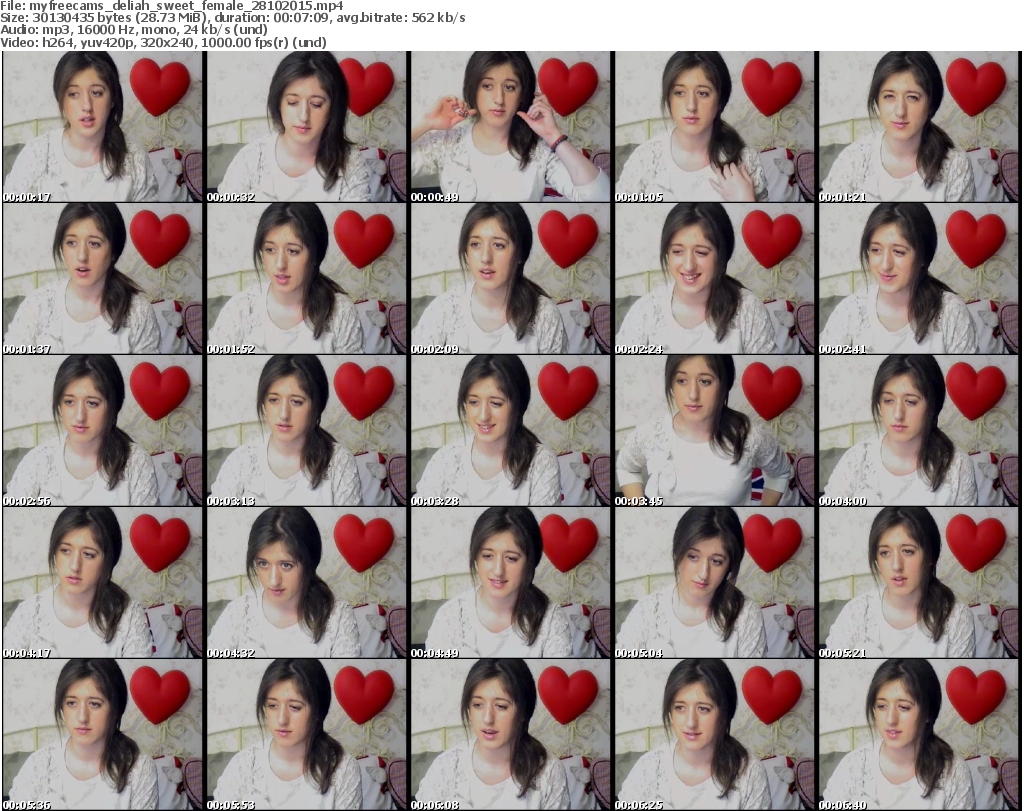Open the frame timestamped 00:02:41
This screenshot has height=811, width=1024.
click(x=919, y=279)
